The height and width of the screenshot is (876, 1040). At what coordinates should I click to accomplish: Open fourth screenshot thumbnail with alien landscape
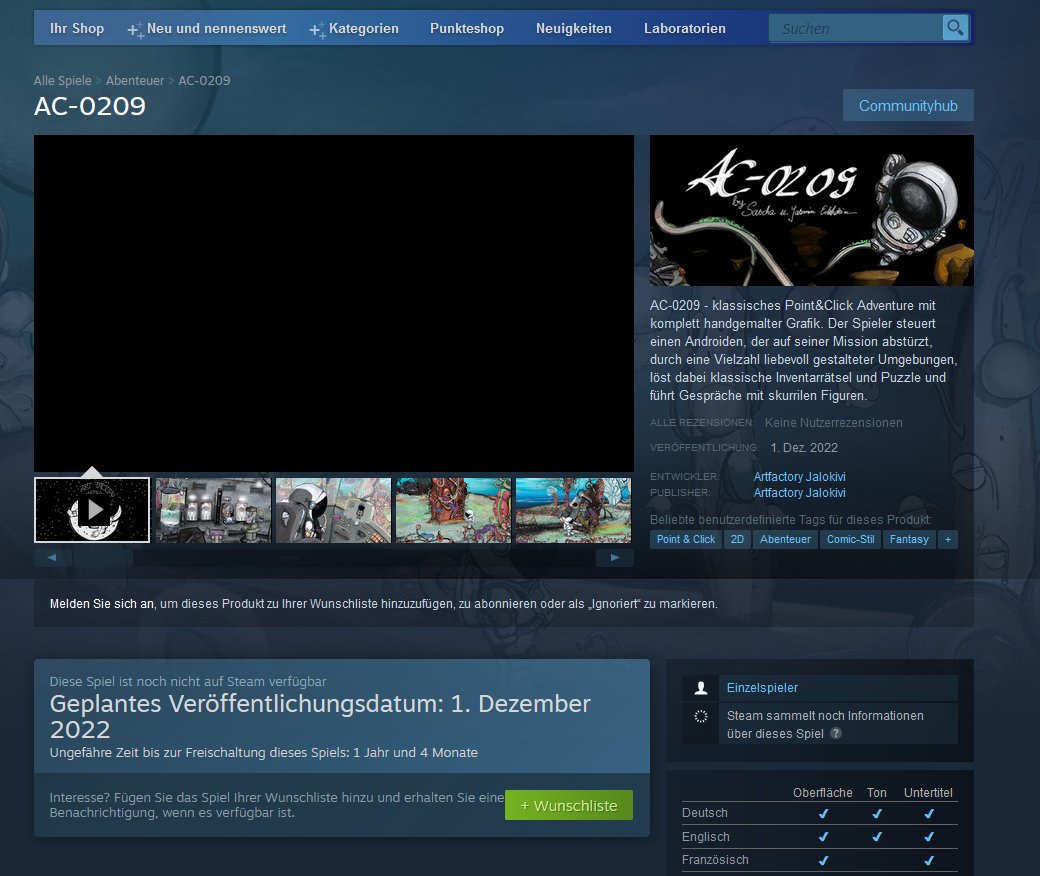click(x=453, y=510)
